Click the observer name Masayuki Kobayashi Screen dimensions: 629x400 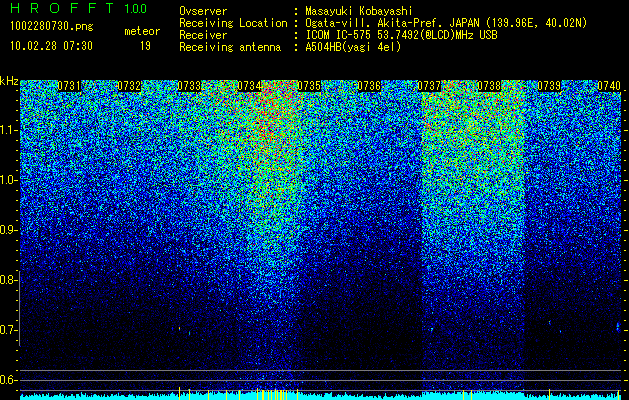359,11
